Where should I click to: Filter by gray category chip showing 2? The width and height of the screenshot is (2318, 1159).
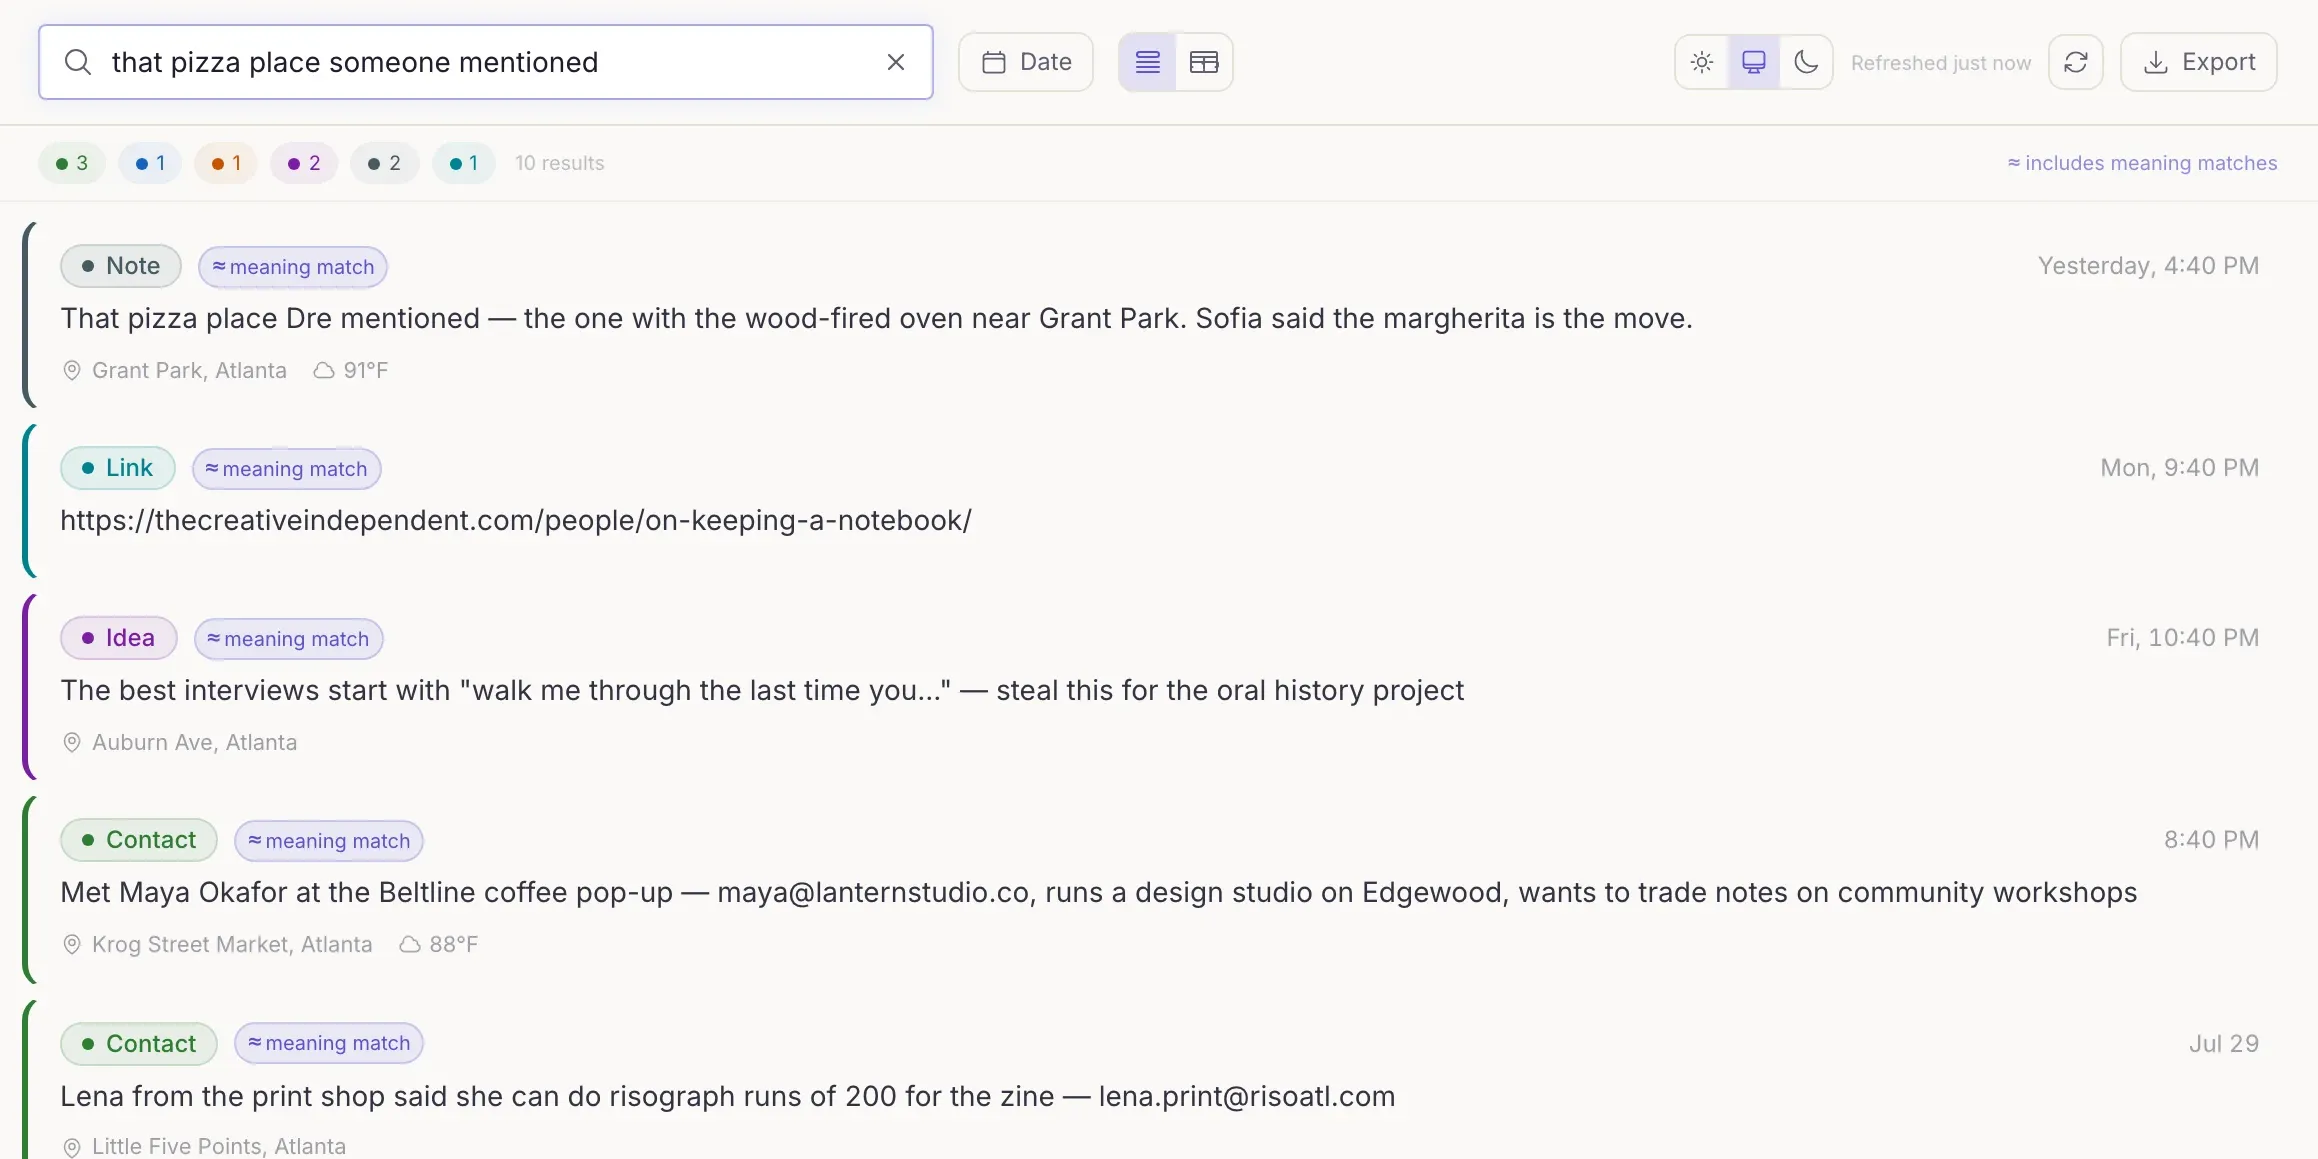click(x=384, y=163)
